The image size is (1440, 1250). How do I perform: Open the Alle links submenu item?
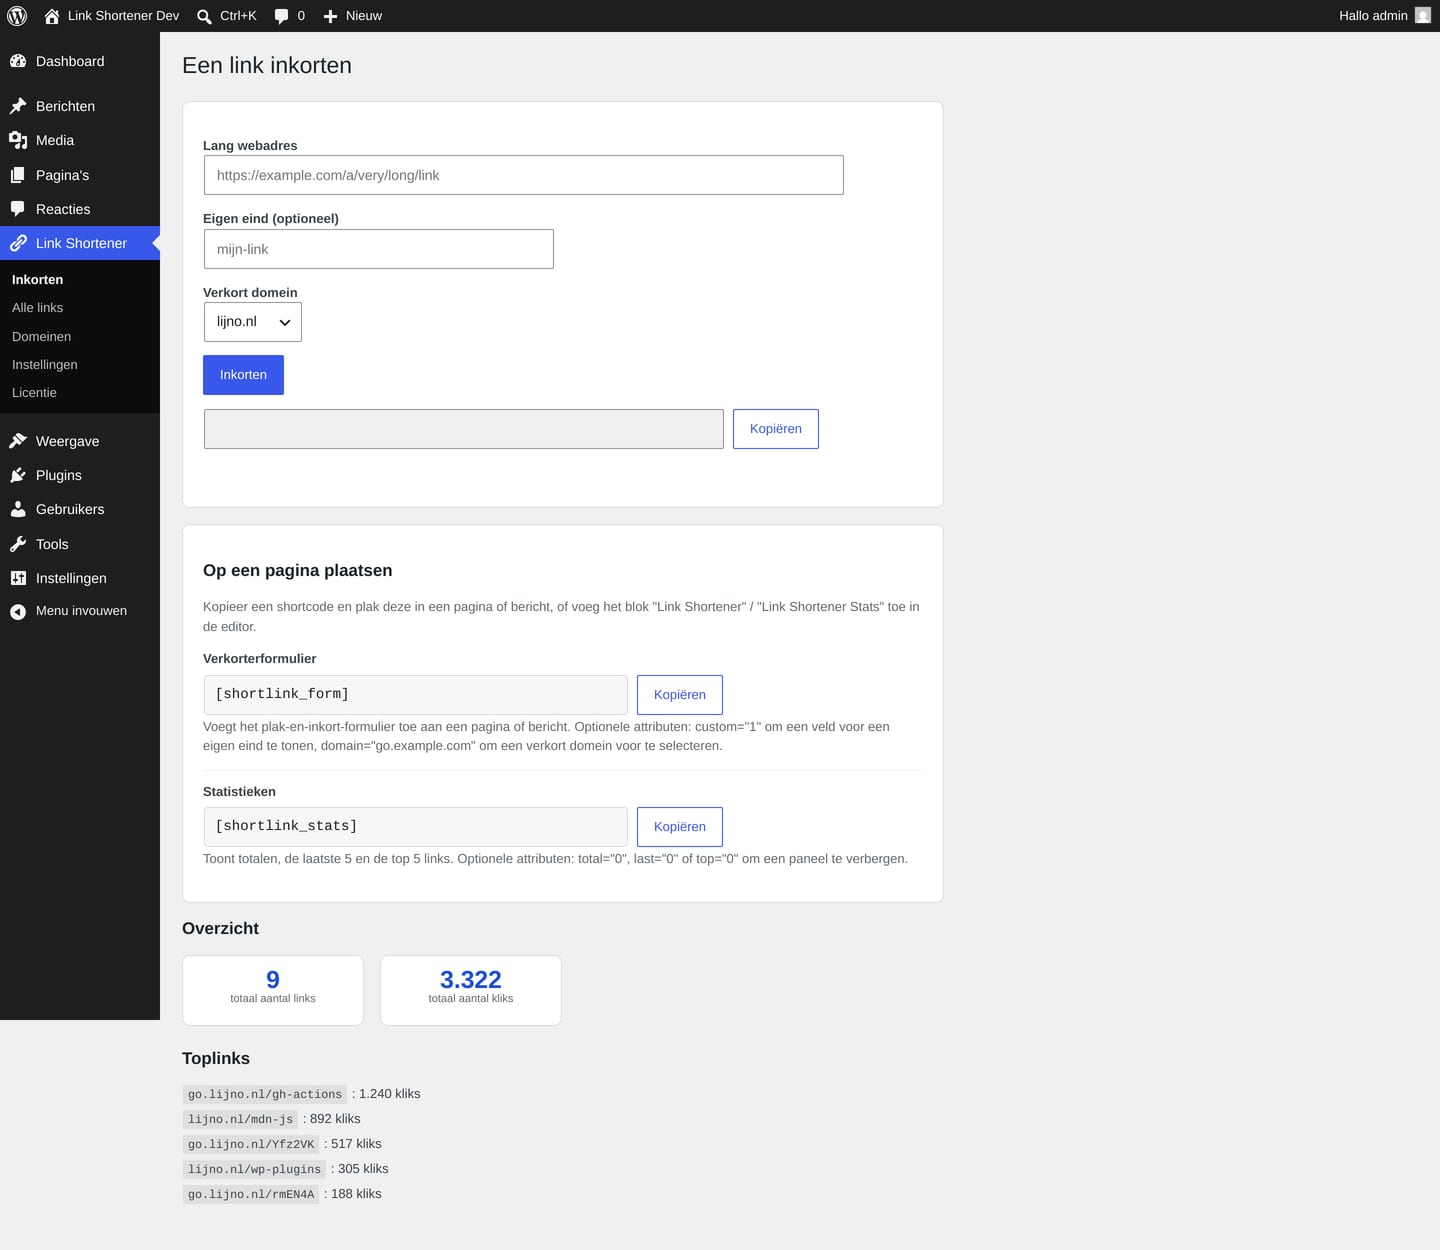tap(37, 308)
